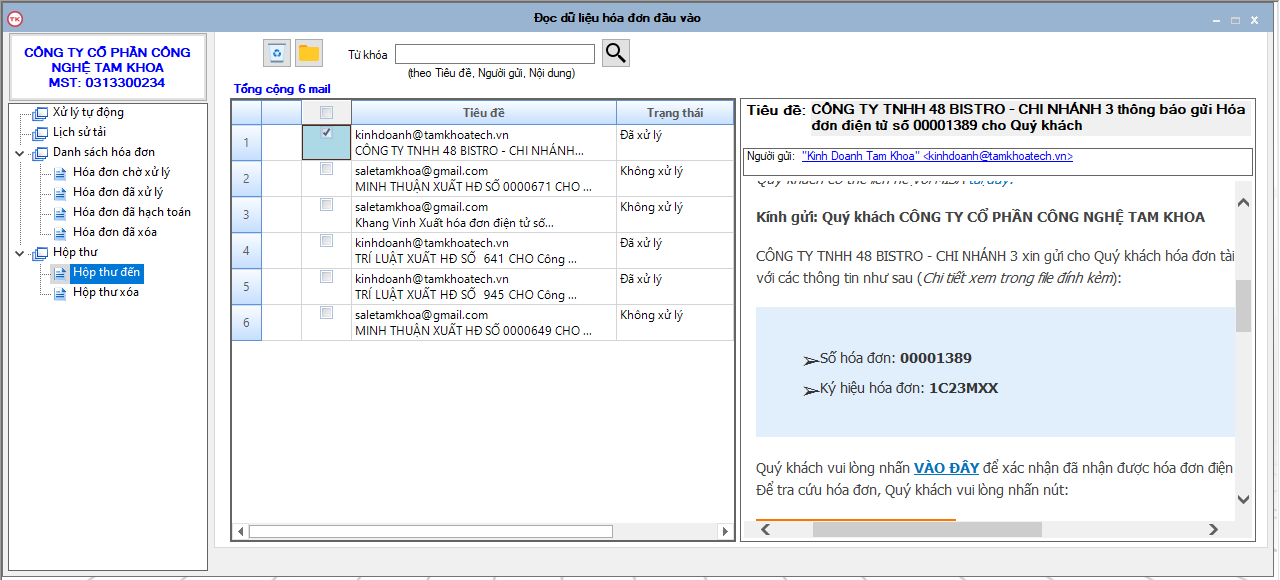Image resolution: width=1280 pixels, height=580 pixels.
Task: Select Hóa đơn đã xóa in tree
Action: click(x=114, y=232)
